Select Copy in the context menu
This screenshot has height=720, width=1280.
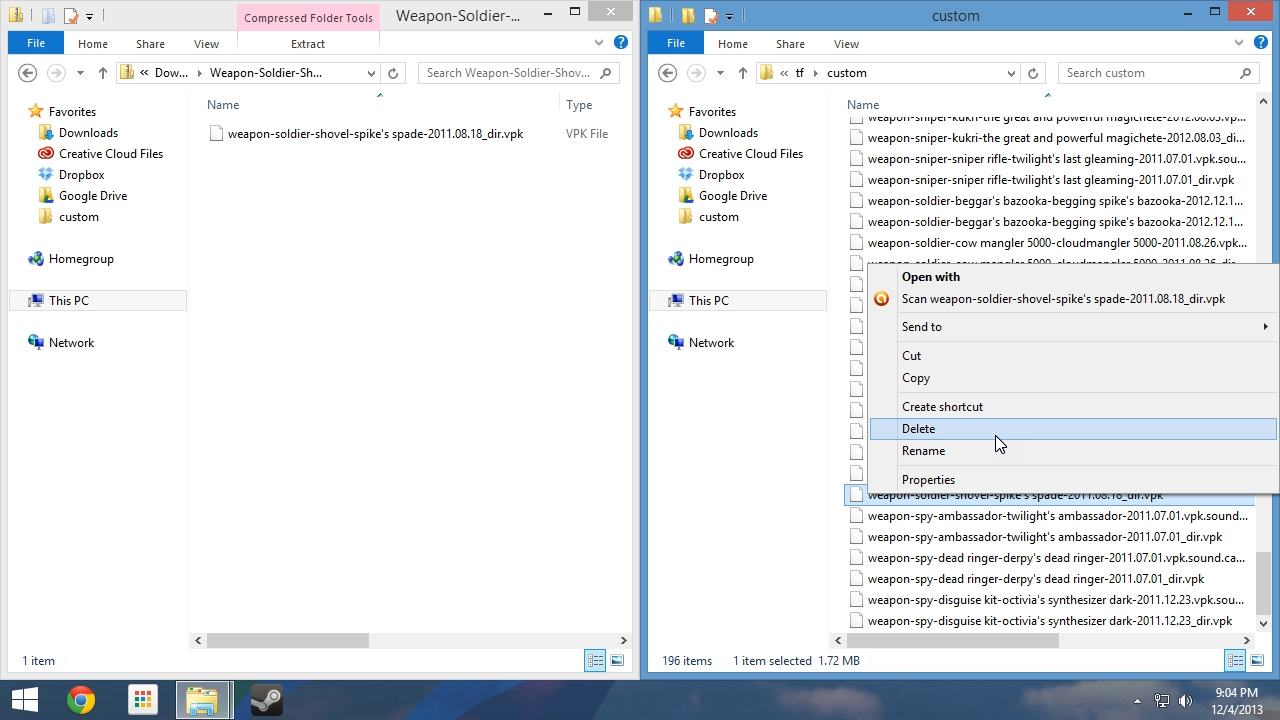[1073, 378]
